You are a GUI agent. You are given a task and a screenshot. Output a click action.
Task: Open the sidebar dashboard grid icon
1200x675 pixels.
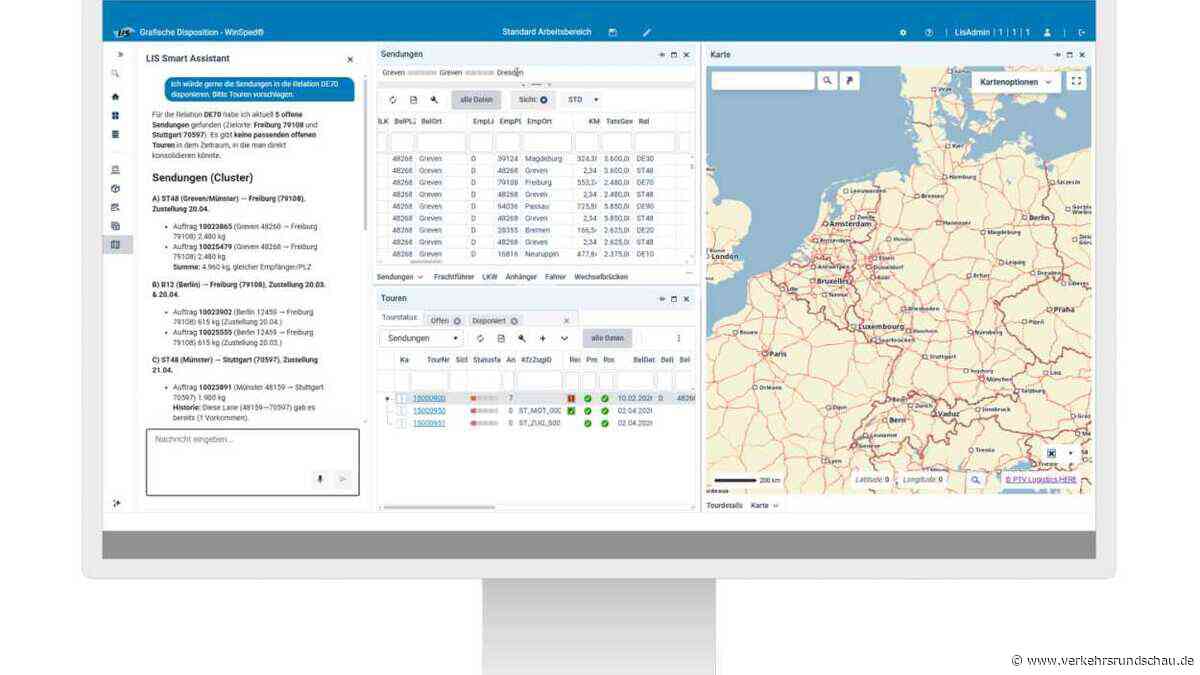coord(115,115)
